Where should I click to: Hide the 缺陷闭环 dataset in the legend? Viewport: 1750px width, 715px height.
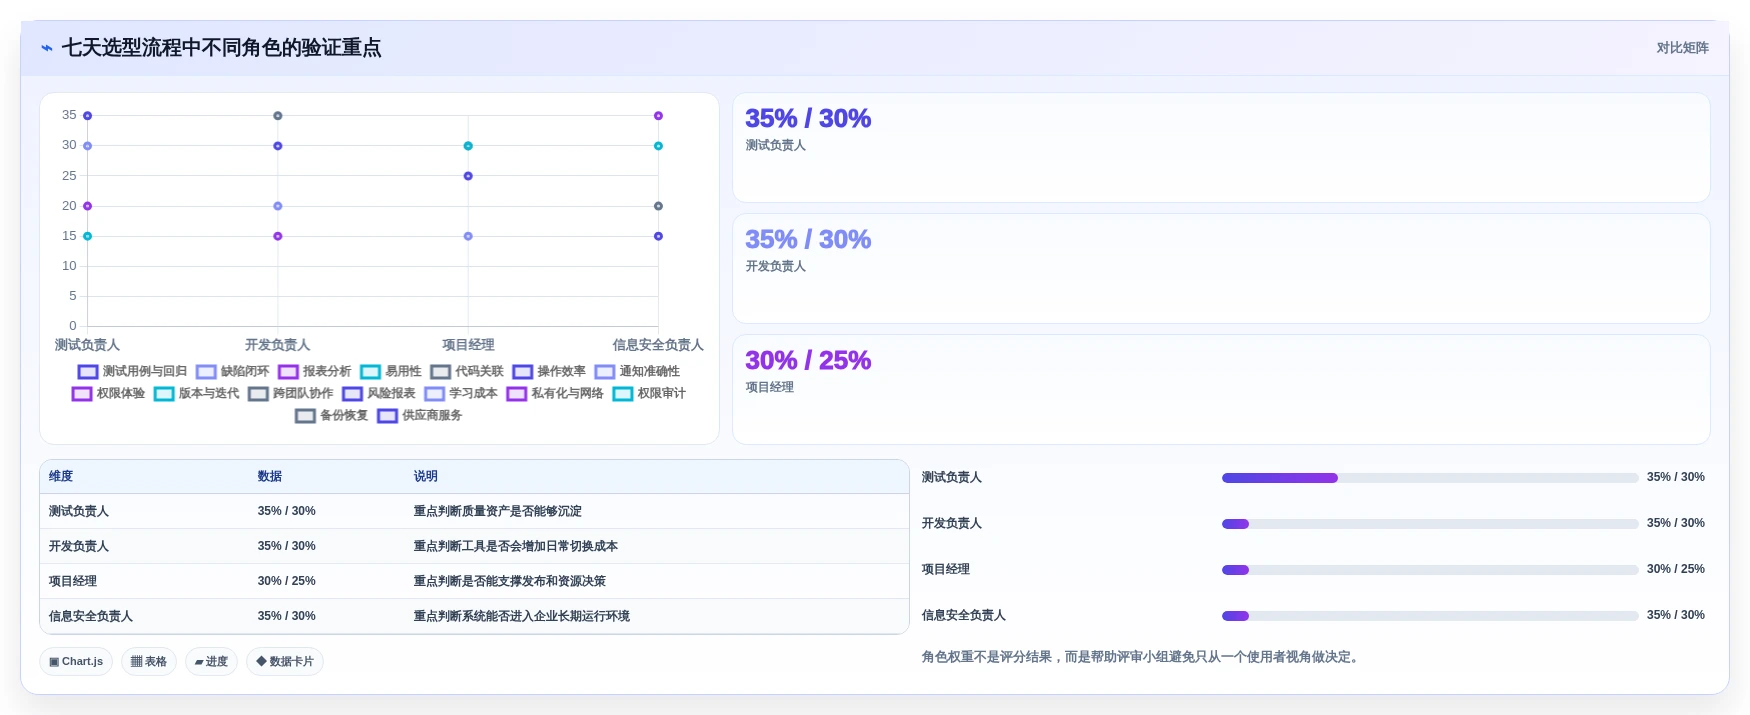[232, 371]
